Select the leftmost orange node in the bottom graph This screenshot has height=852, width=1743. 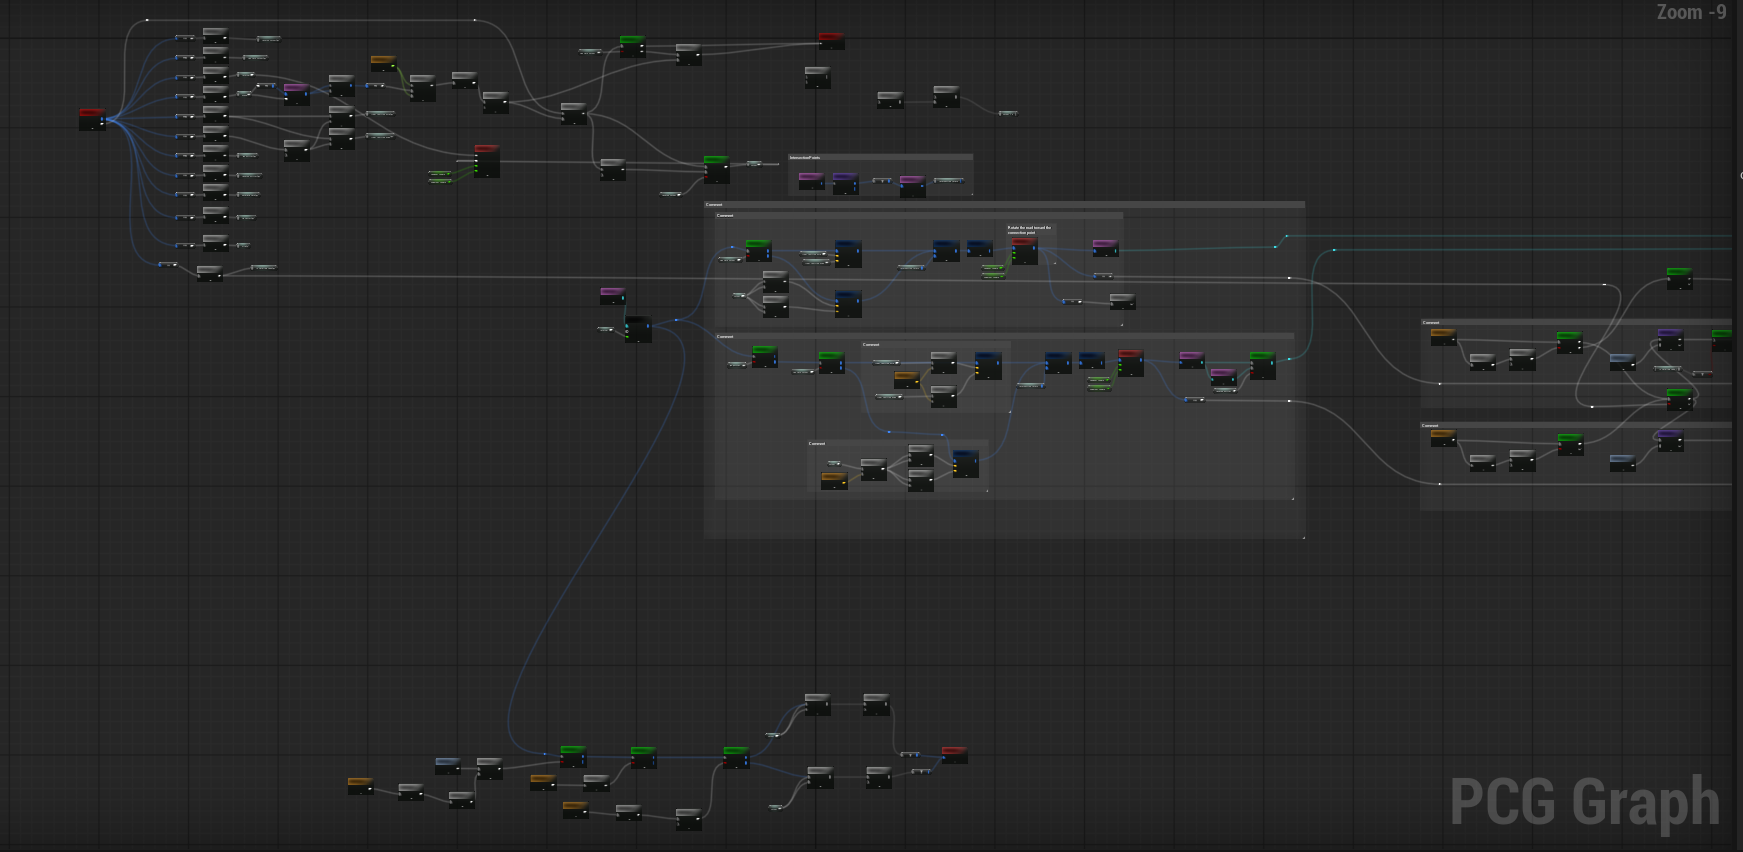click(360, 786)
